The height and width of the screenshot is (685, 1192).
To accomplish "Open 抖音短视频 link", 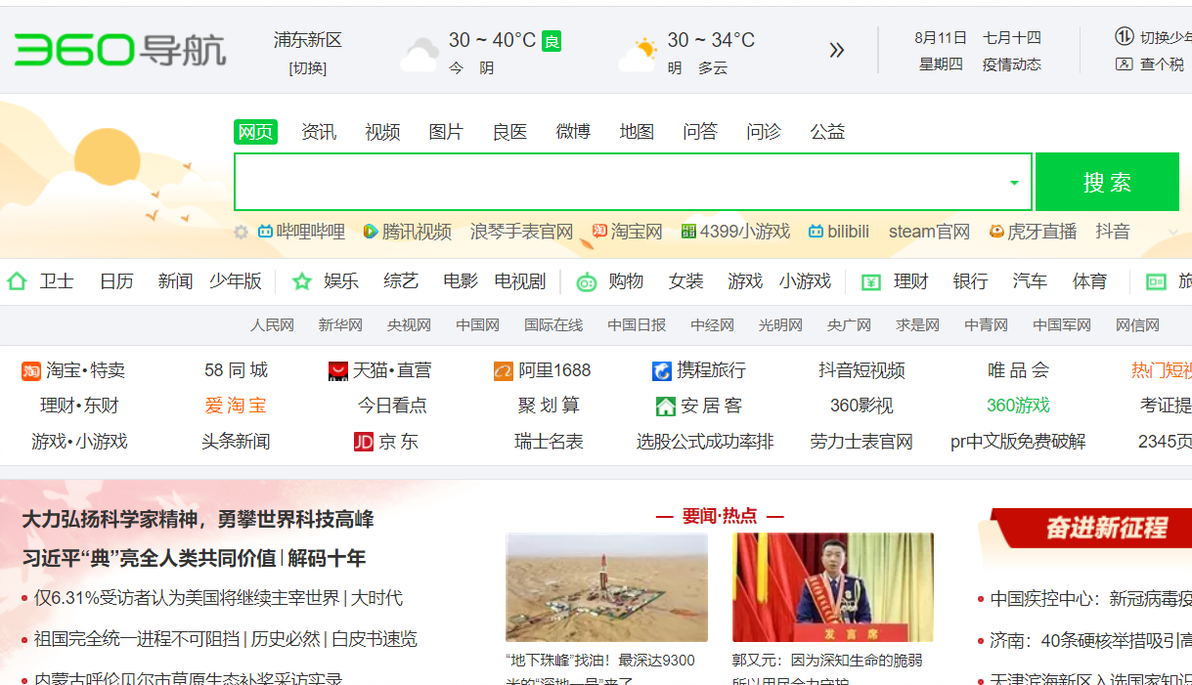I will [x=861, y=370].
